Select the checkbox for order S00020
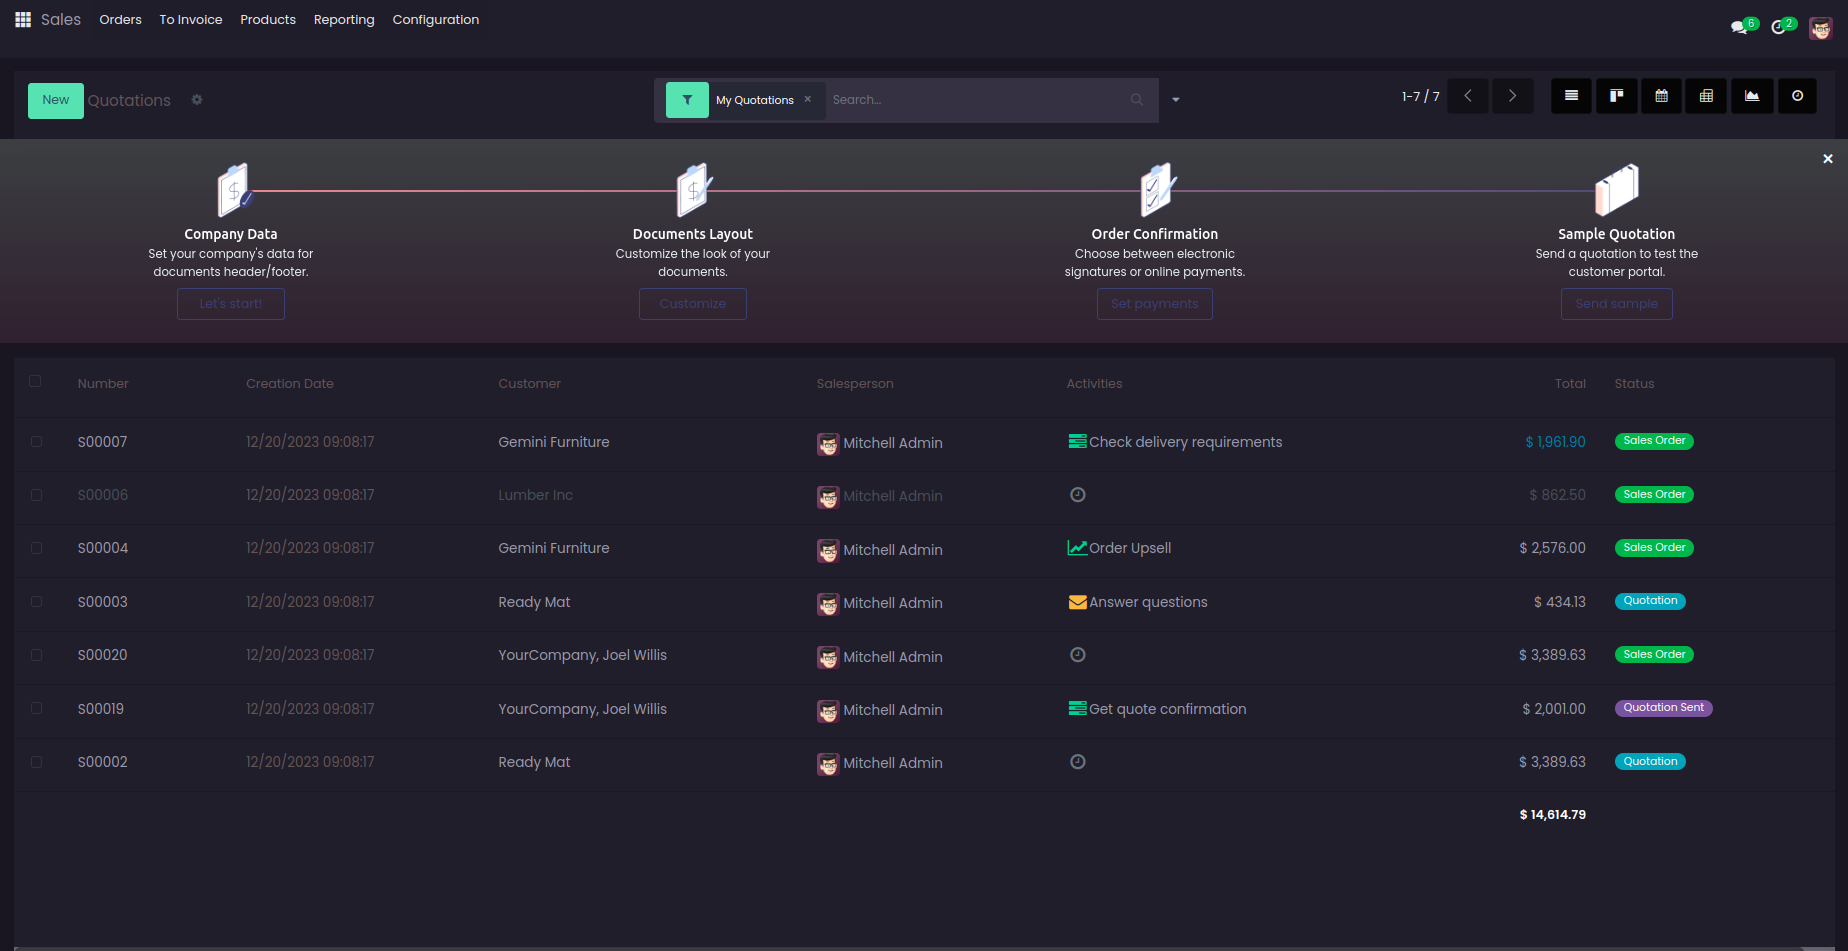1848x951 pixels. pos(36,655)
